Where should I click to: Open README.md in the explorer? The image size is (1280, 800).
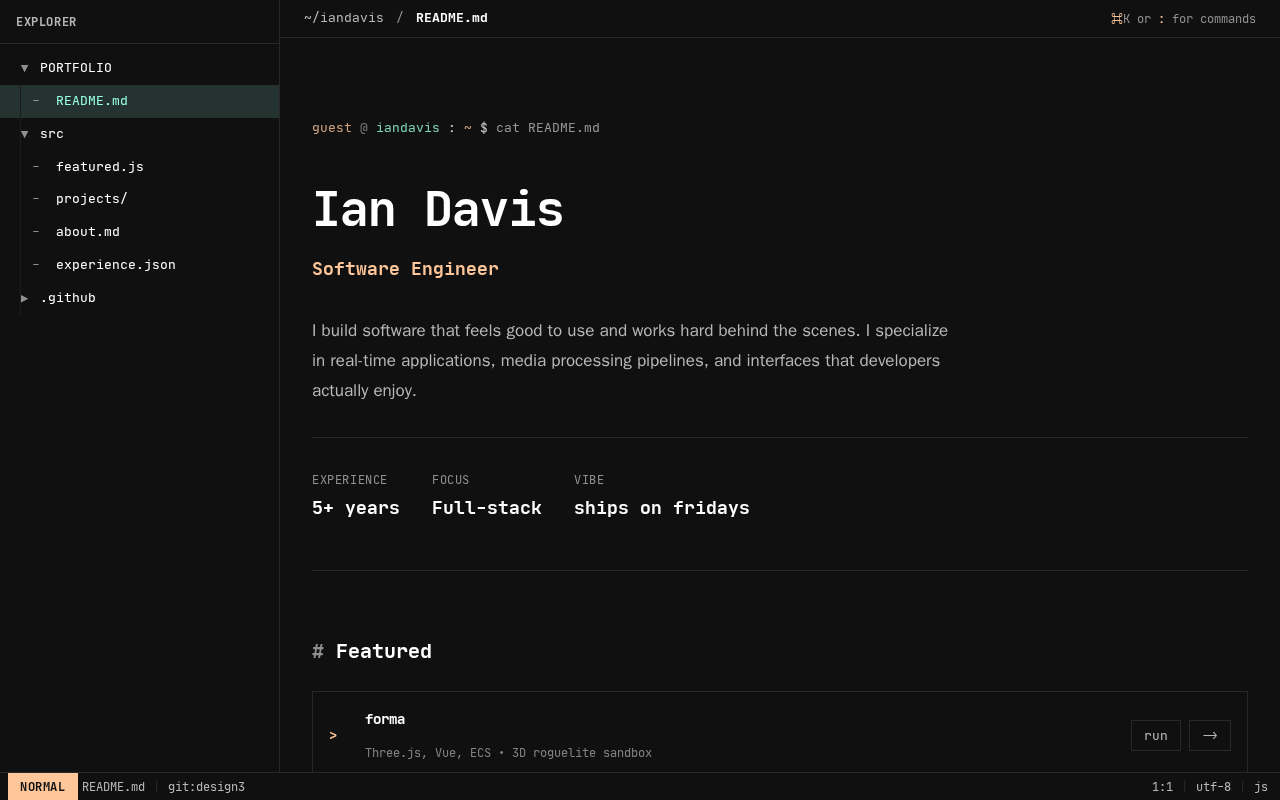coord(92,101)
